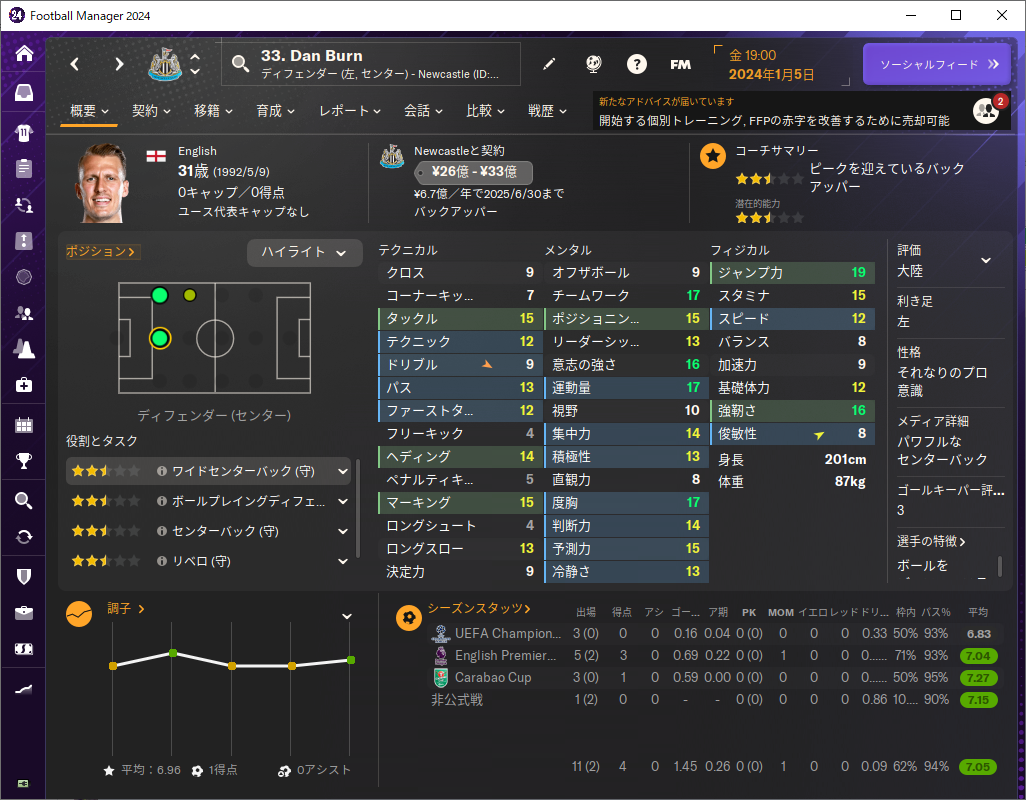The image size is (1026, 800).
Task: Open the form panel dropdown chevron
Action: [x=347, y=616]
